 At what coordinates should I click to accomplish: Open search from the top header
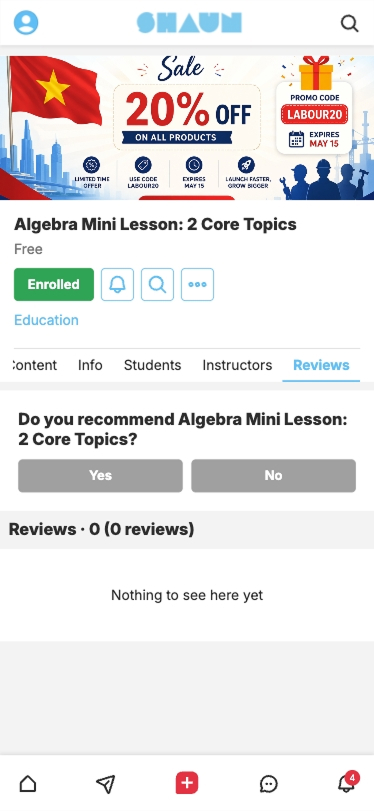pyautogui.click(x=350, y=23)
